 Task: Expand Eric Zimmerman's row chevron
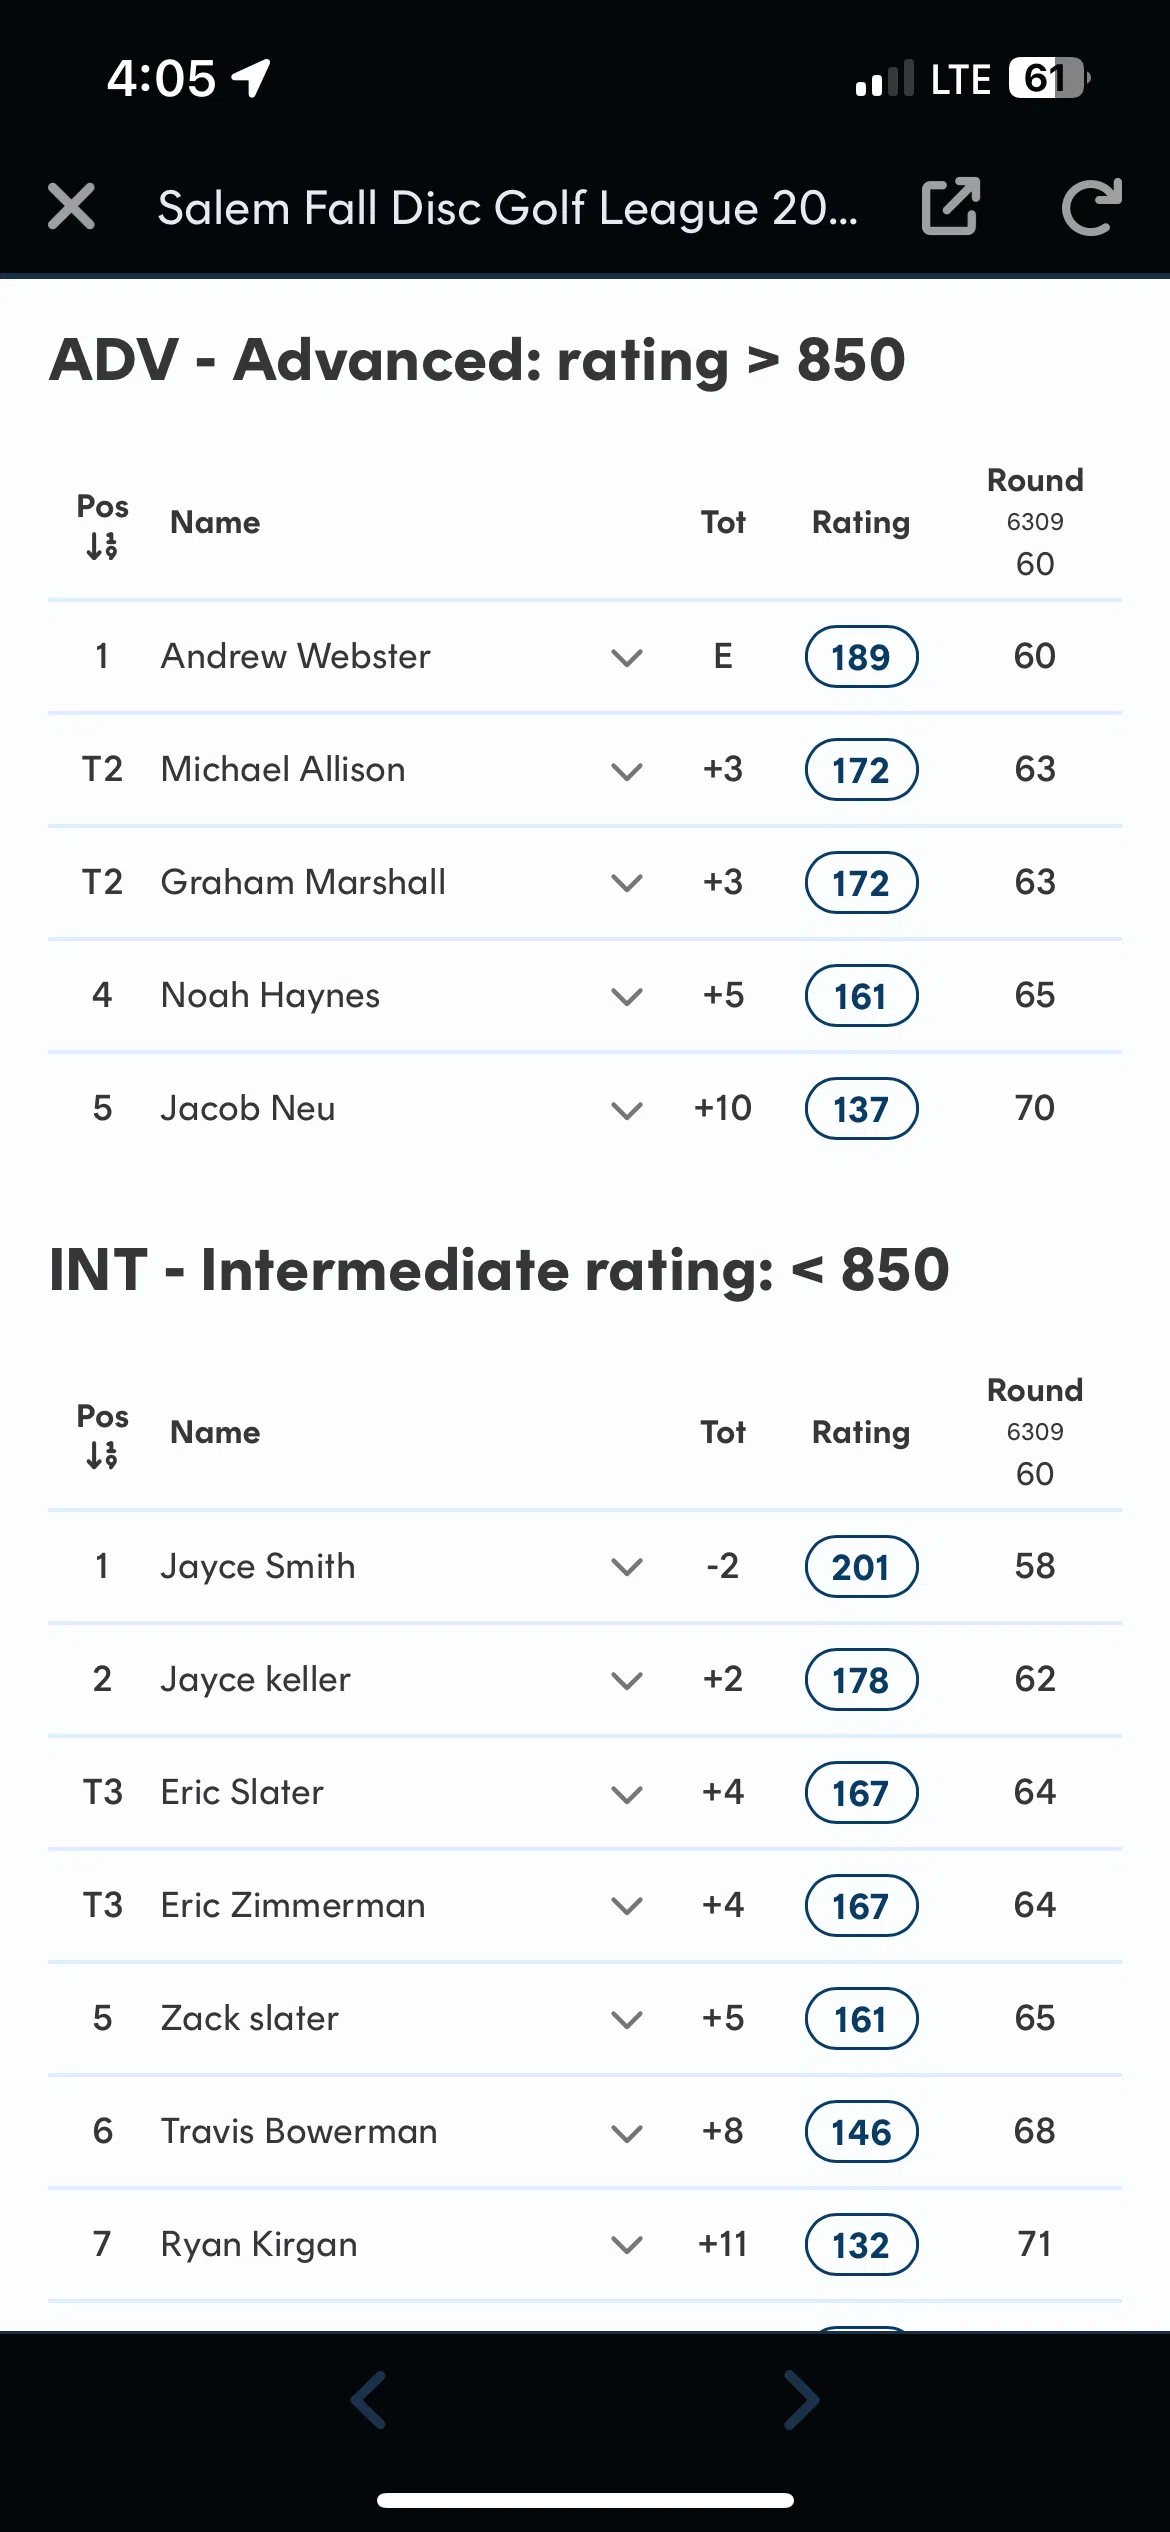(x=627, y=1906)
